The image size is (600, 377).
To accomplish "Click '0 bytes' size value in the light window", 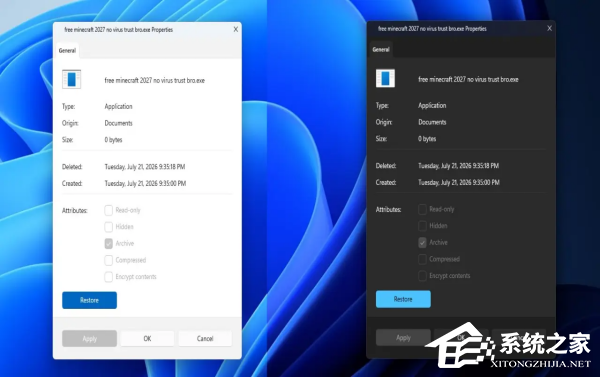I will pyautogui.click(x=114, y=140).
